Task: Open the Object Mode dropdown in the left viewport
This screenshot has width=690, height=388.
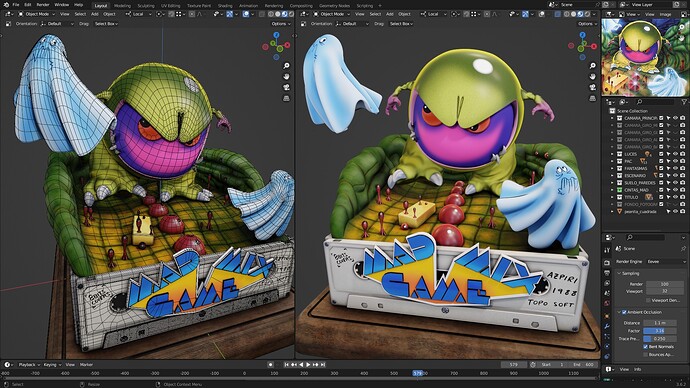Action: click(37, 14)
